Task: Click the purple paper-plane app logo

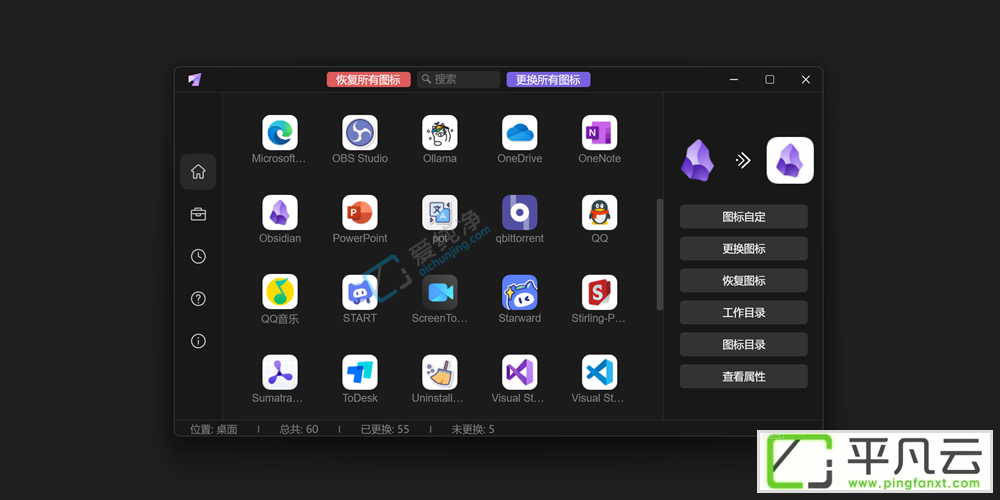Action: 195,80
